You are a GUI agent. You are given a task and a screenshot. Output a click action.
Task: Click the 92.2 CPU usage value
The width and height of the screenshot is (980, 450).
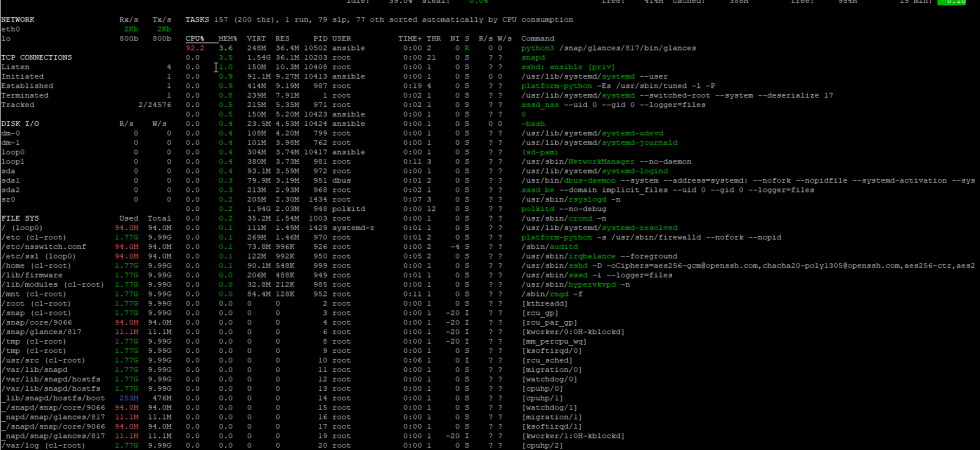point(195,48)
